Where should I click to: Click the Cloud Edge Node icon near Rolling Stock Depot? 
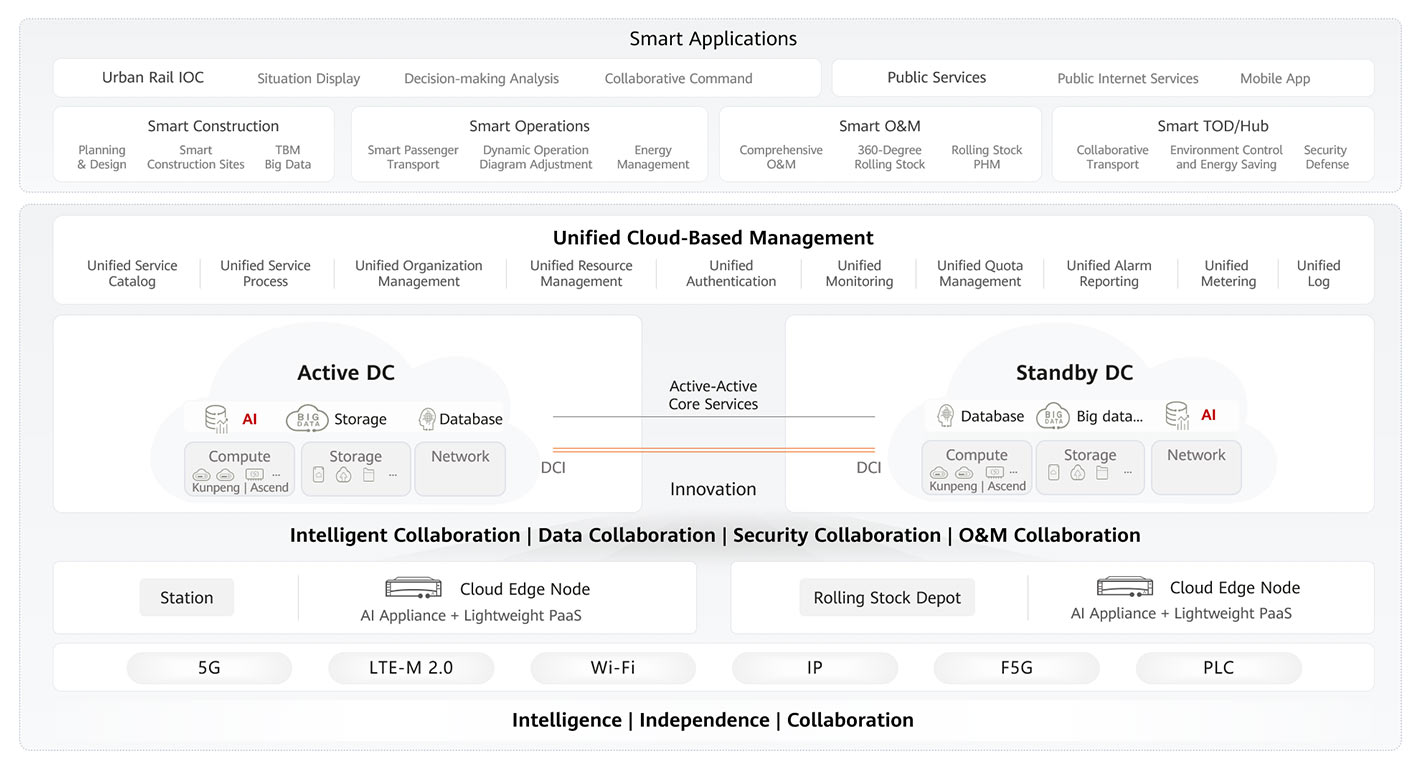[1125, 587]
